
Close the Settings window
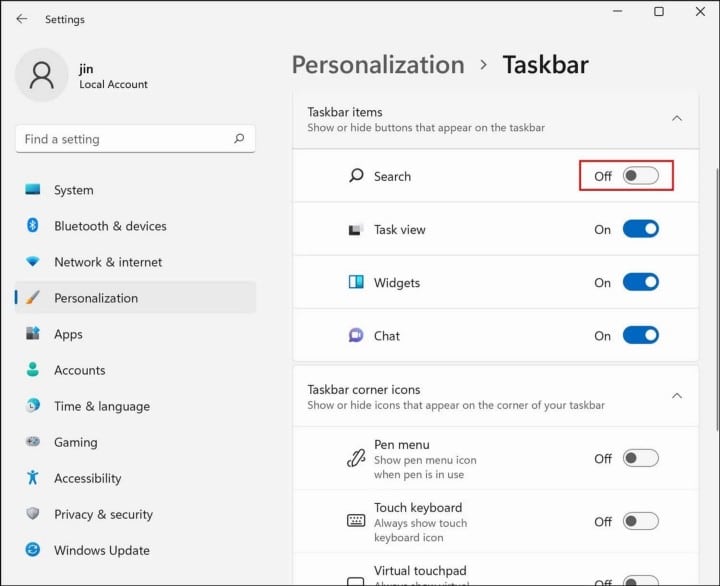(x=700, y=11)
